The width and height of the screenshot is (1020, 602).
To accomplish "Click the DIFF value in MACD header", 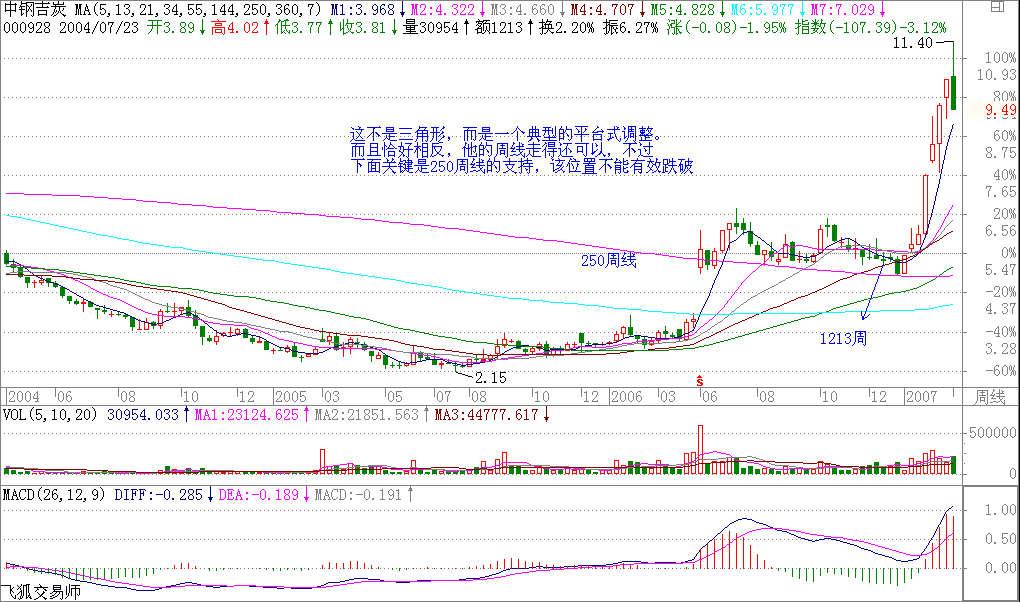I will click(x=158, y=494).
